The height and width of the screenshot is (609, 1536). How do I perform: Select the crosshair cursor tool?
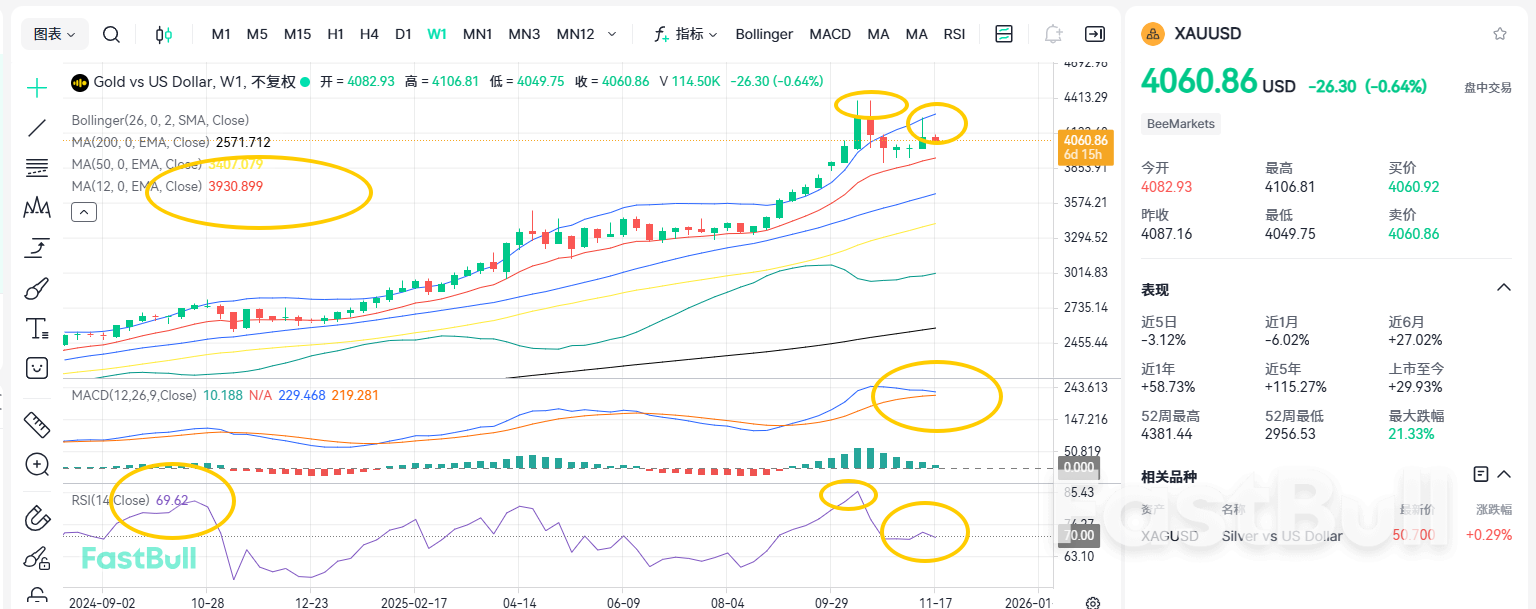(x=36, y=87)
